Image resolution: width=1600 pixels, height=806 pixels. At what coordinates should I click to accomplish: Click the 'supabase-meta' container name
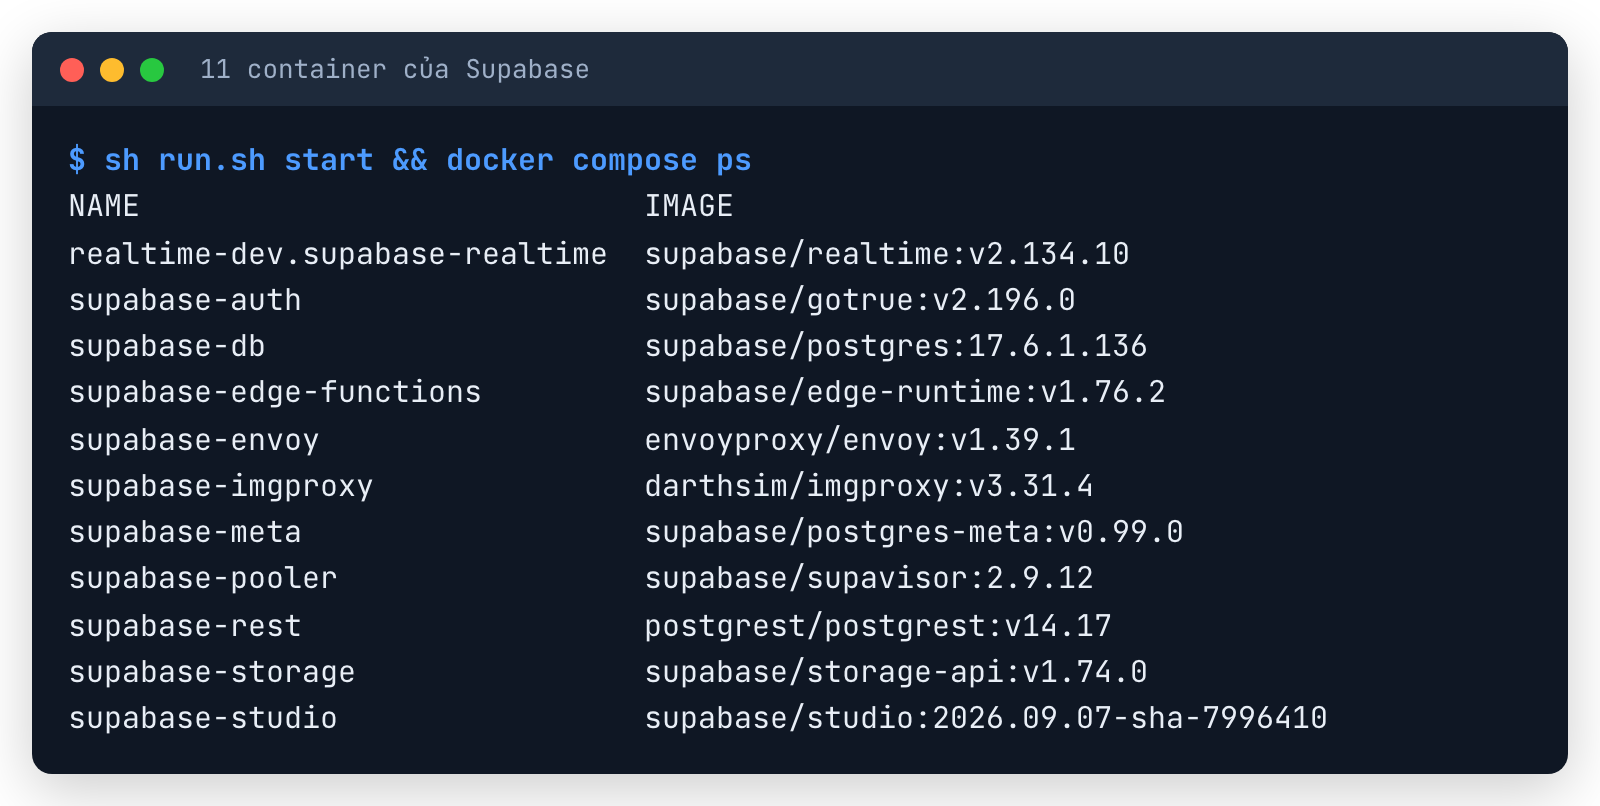point(185,532)
